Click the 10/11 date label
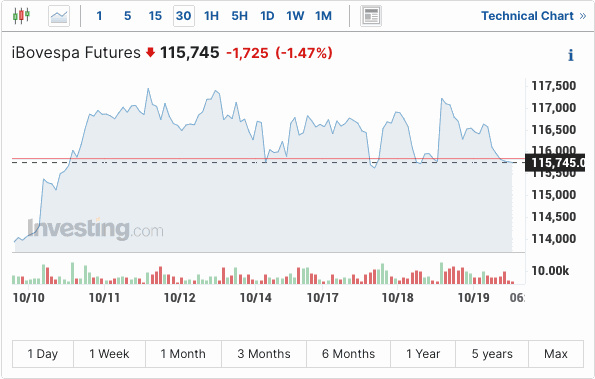 coord(104,298)
